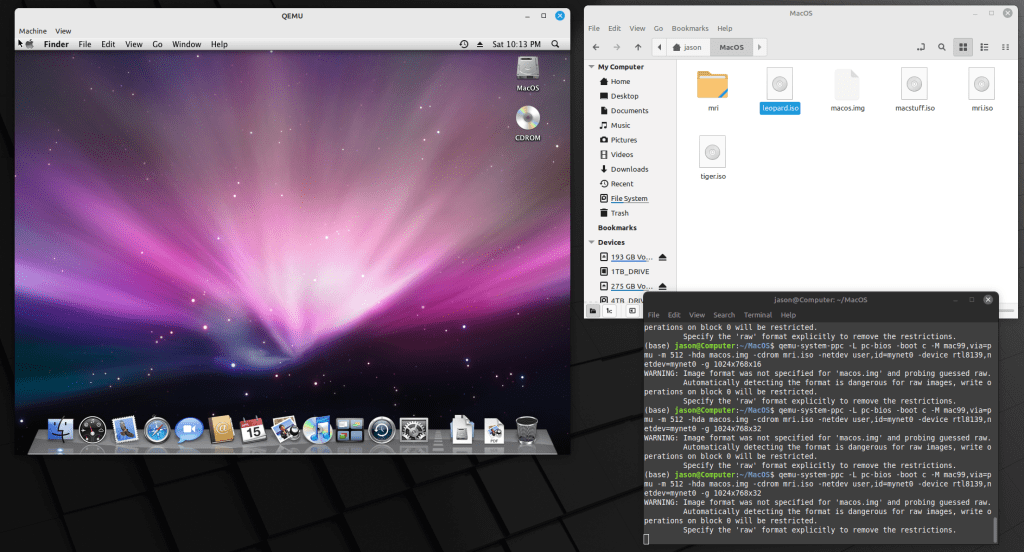Launch iTunes in the dock
Viewport: 1024px width, 552px height.
click(x=317, y=429)
